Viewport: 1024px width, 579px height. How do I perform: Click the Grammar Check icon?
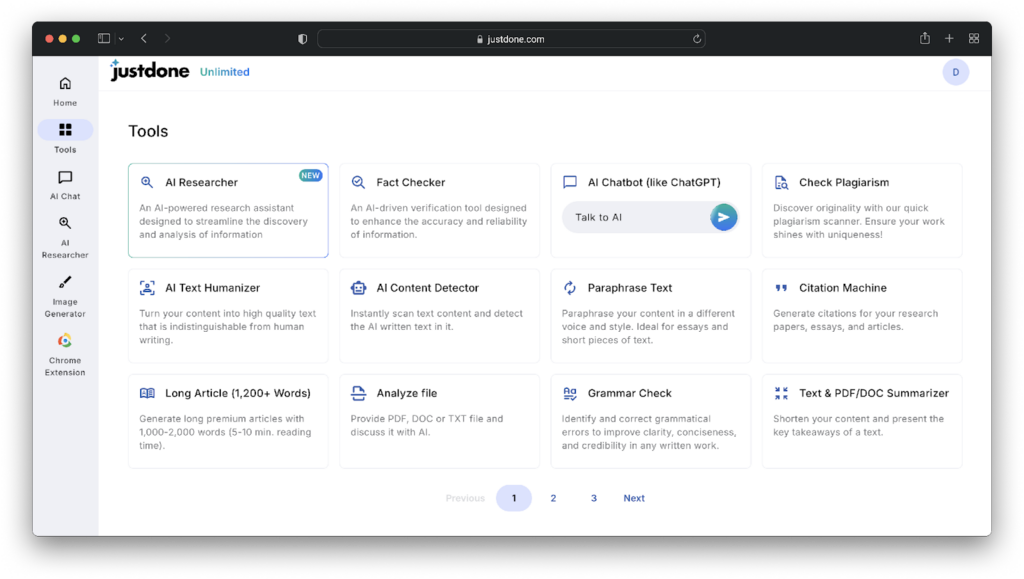tap(570, 393)
